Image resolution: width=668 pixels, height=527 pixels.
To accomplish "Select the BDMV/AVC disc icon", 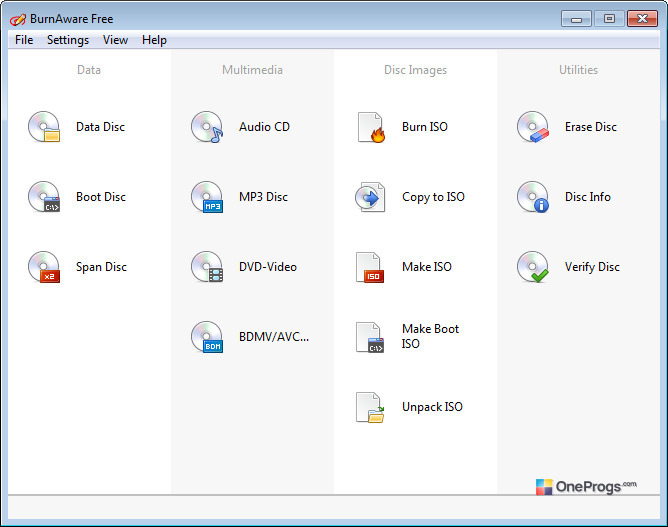I will coord(207,337).
